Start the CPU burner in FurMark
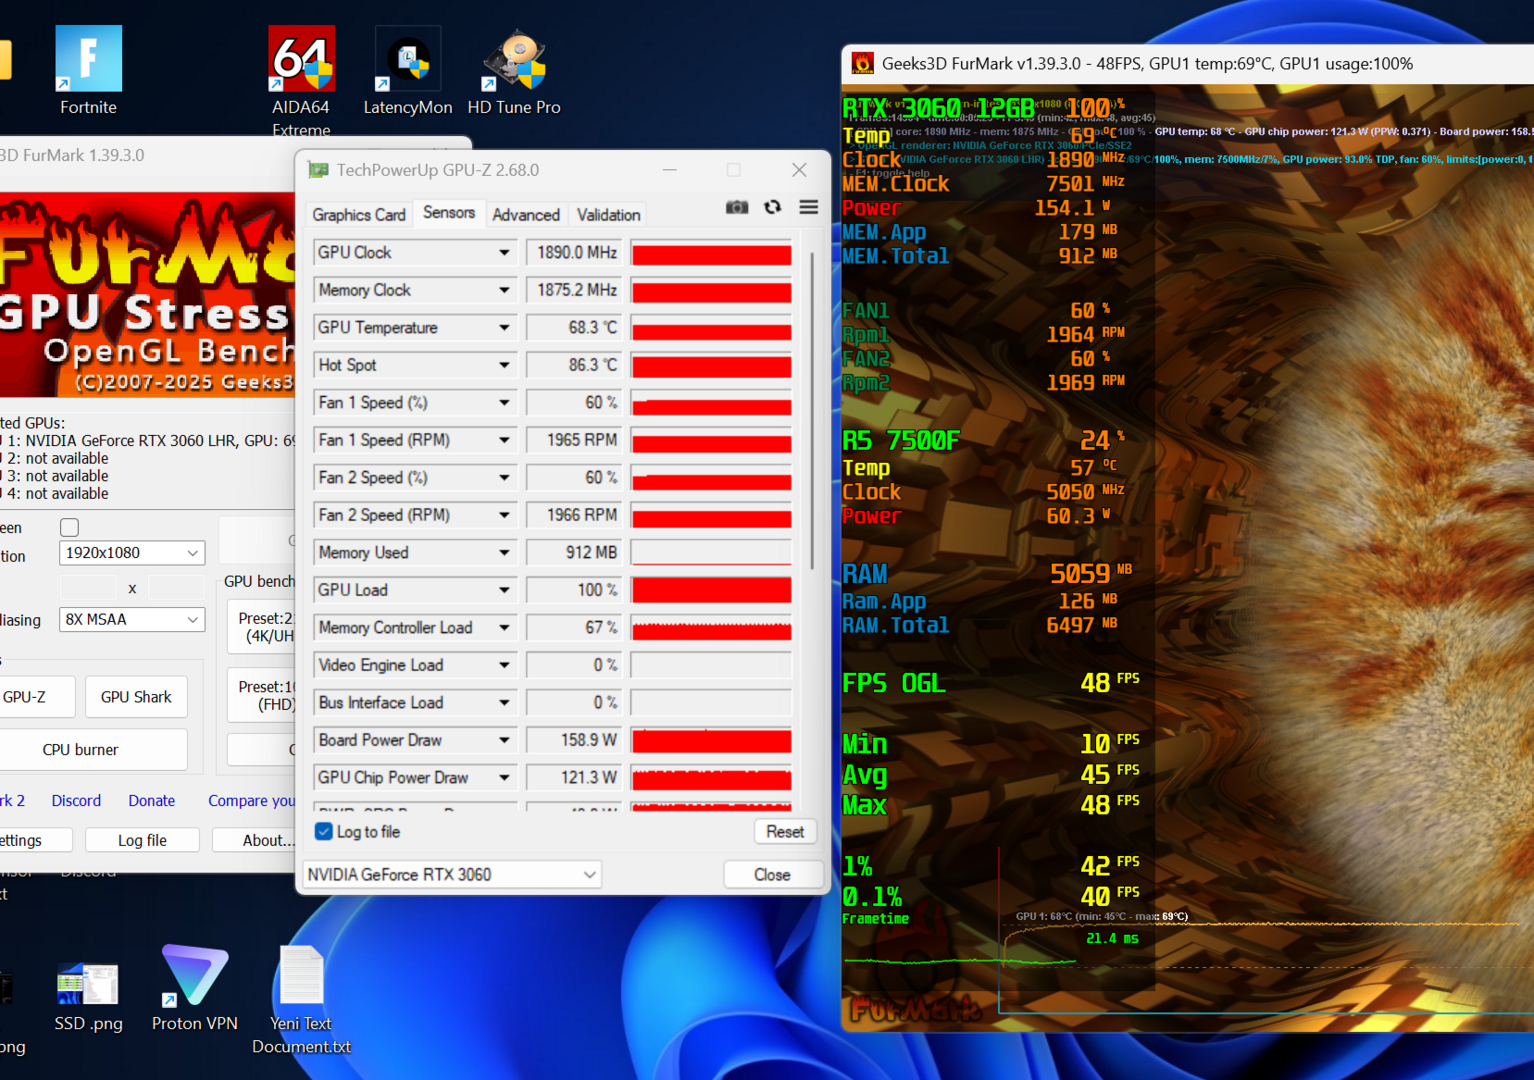Viewport: 1534px width, 1080px height. click(80, 749)
